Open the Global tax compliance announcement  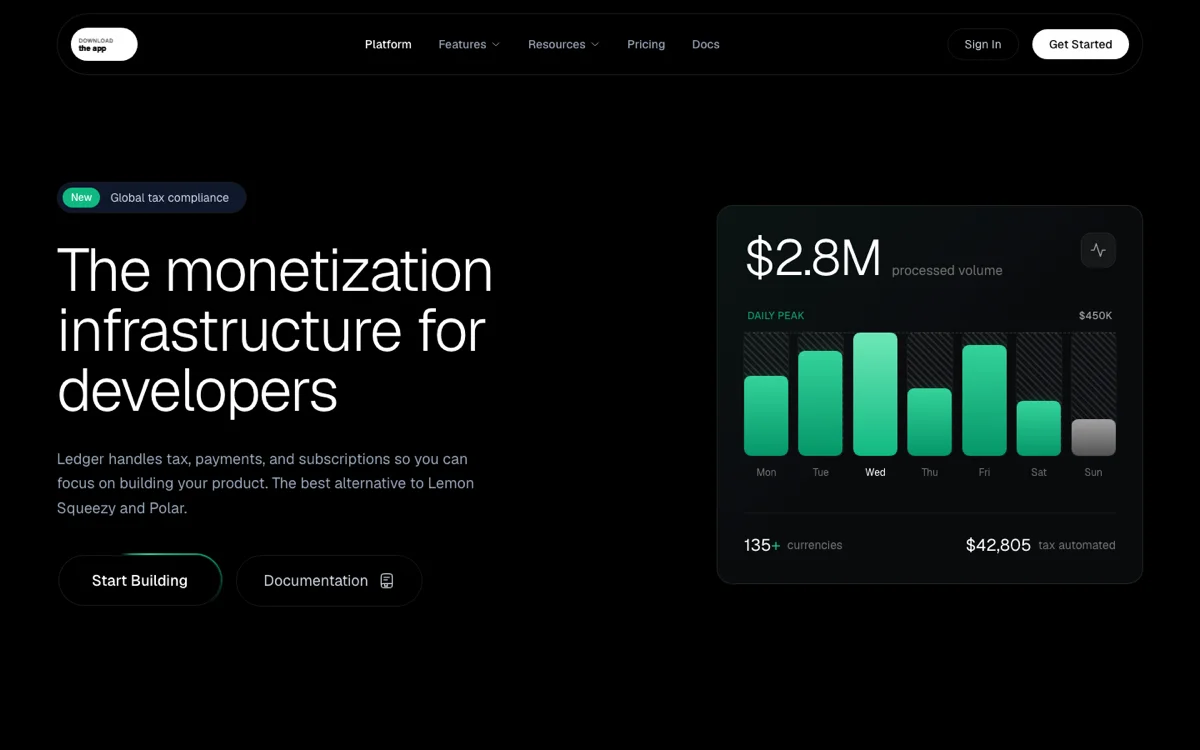point(152,198)
